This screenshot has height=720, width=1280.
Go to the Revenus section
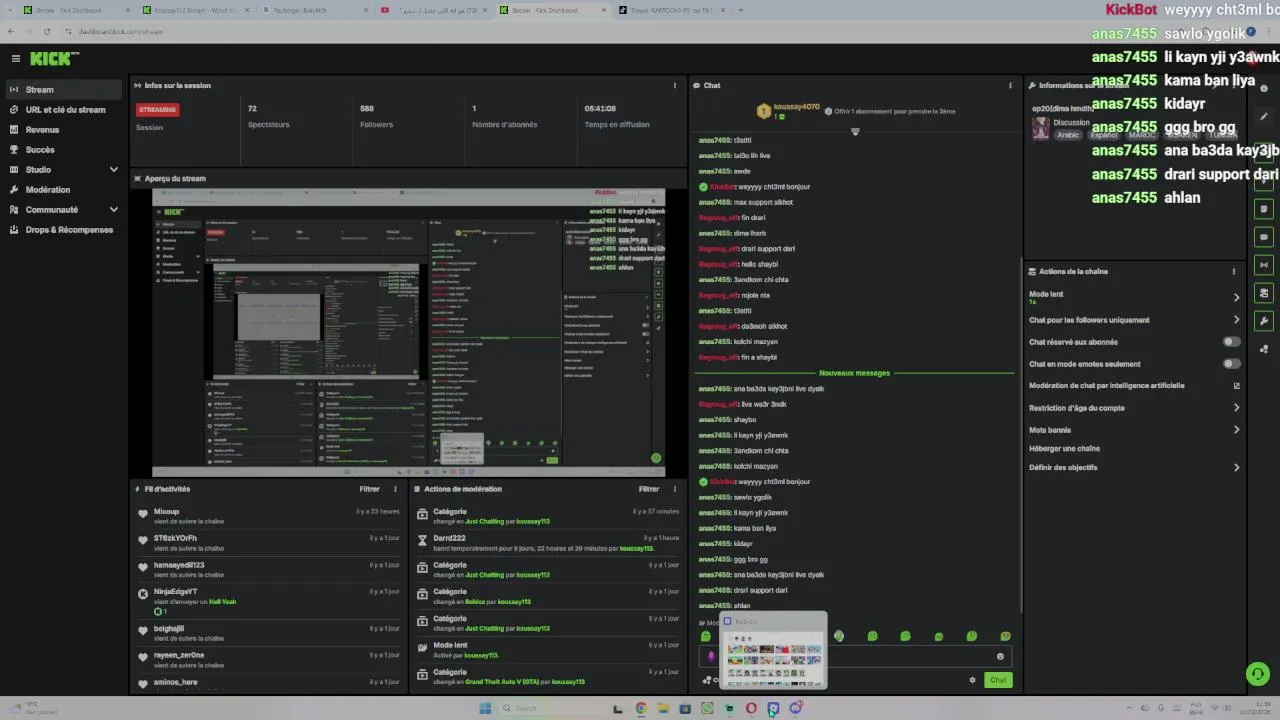pos(64,130)
